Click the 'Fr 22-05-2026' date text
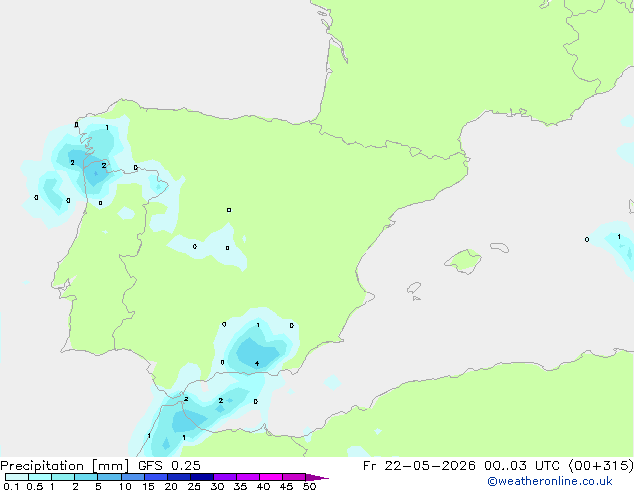This screenshot has height=490, width=634. [419, 466]
